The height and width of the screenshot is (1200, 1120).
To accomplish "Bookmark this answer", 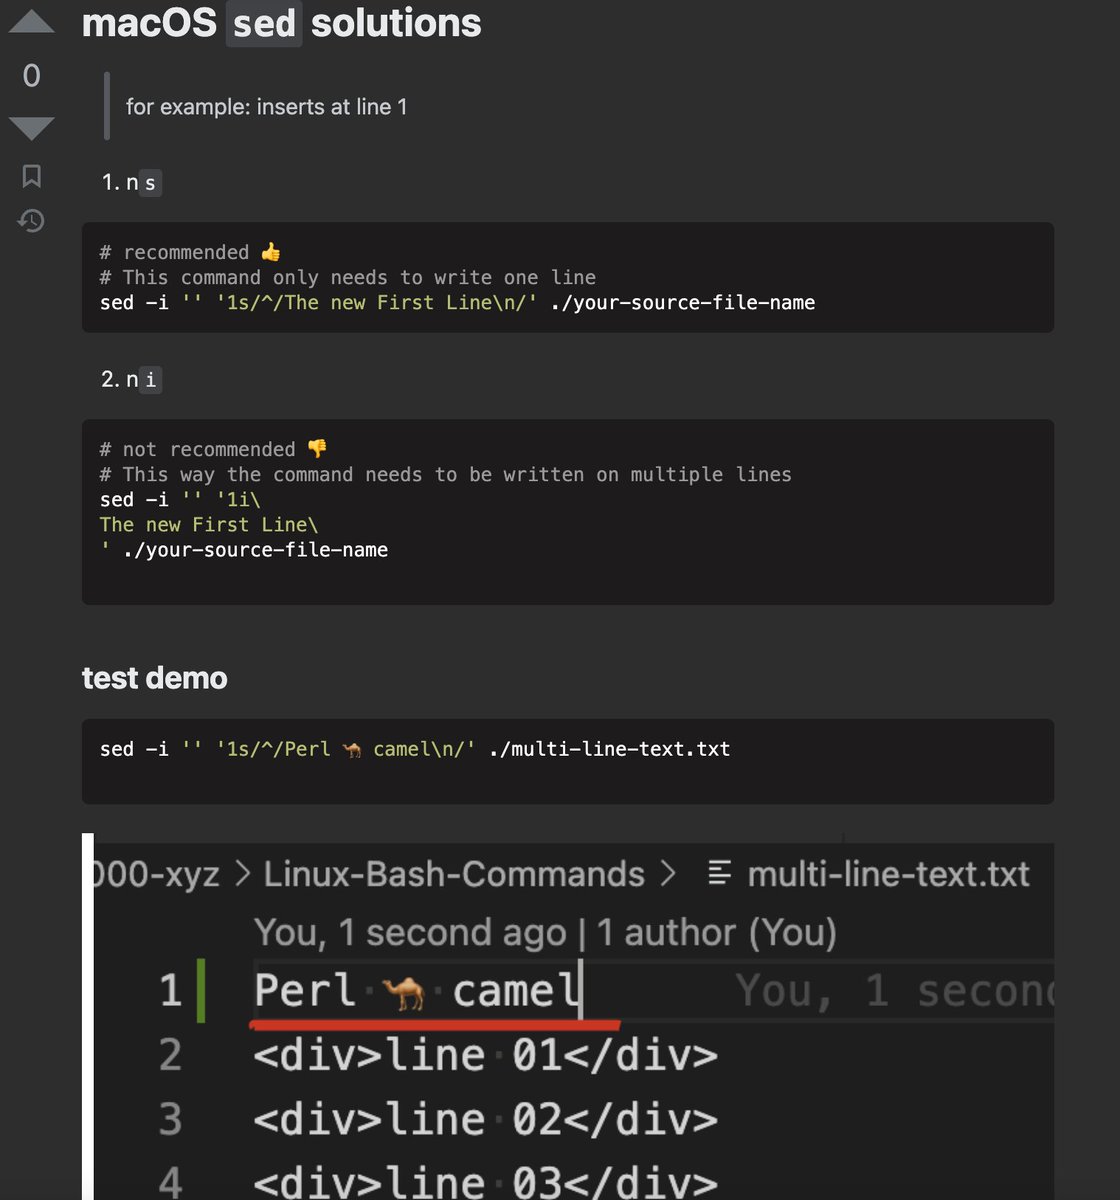I will [x=31, y=176].
